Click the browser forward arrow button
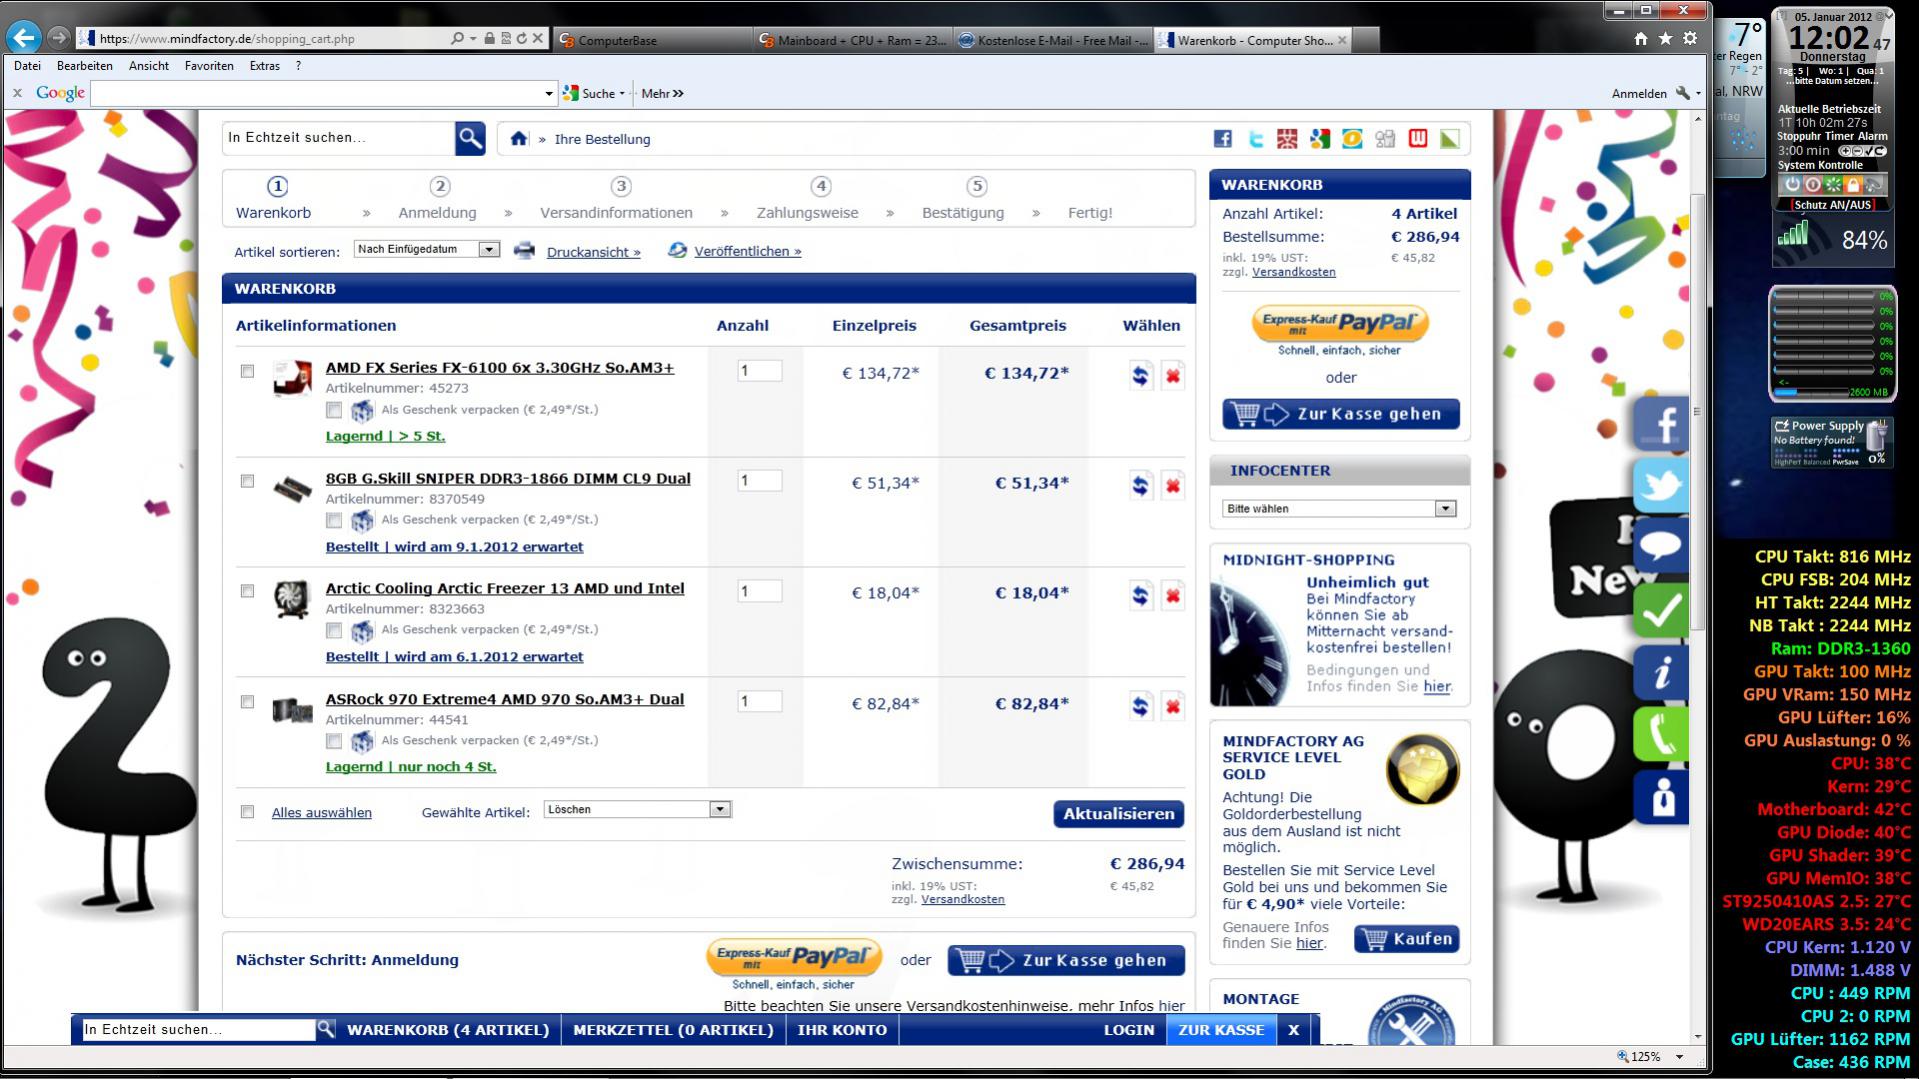This screenshot has width=1919, height=1079. [x=59, y=38]
